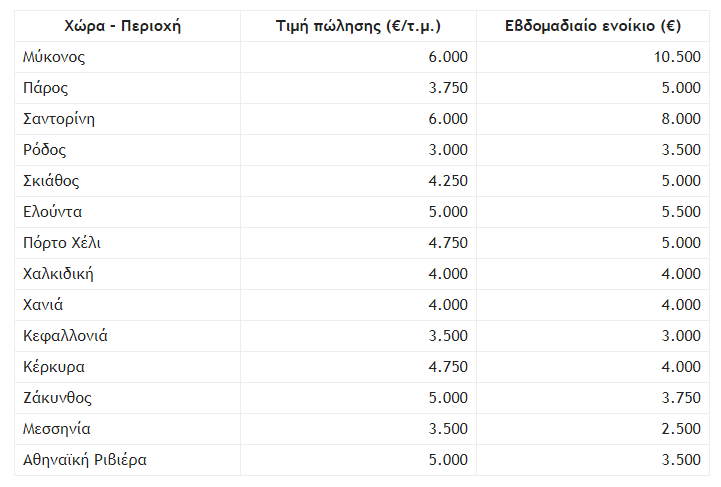Select the "Τιμή πώλησης (€/τ.μ.)" header cell
This screenshot has height=487, width=721.
point(358,26)
